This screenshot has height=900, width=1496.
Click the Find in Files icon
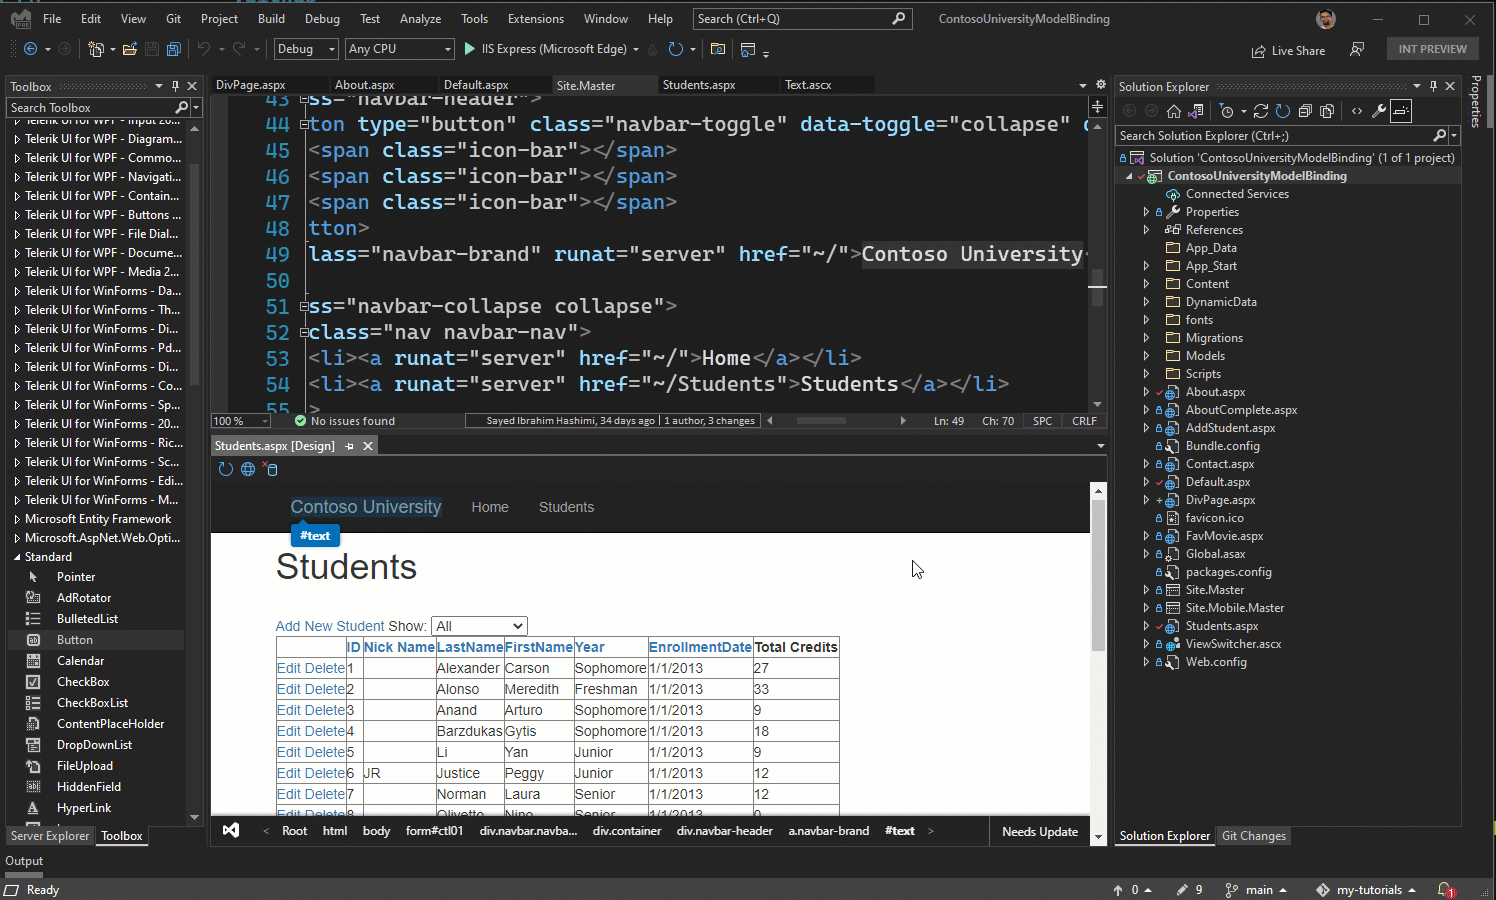718,49
